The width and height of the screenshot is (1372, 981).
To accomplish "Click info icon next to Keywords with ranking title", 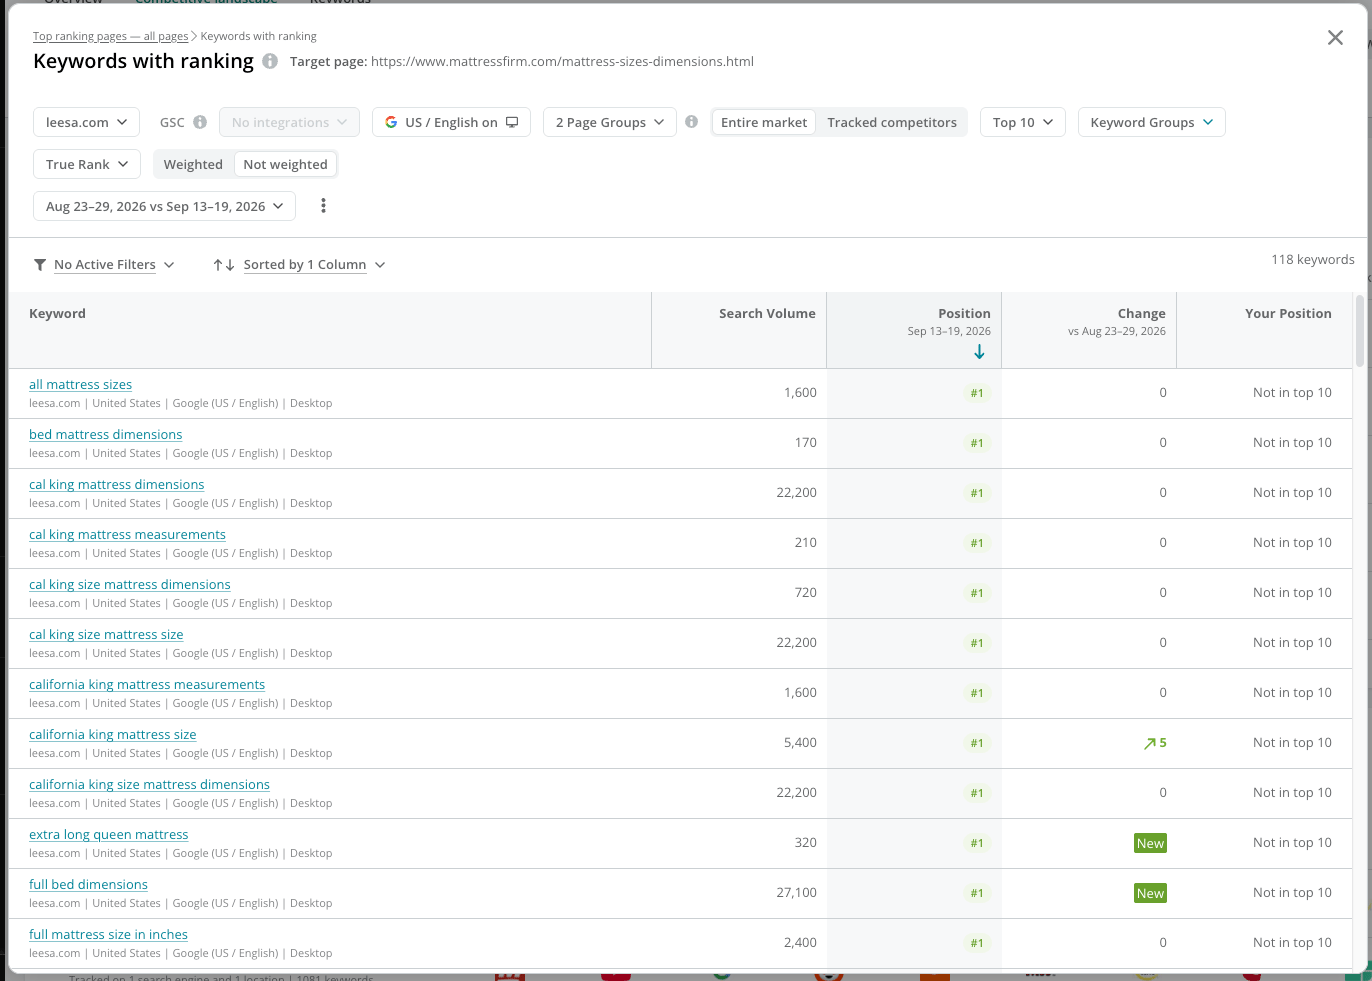I will pos(270,61).
